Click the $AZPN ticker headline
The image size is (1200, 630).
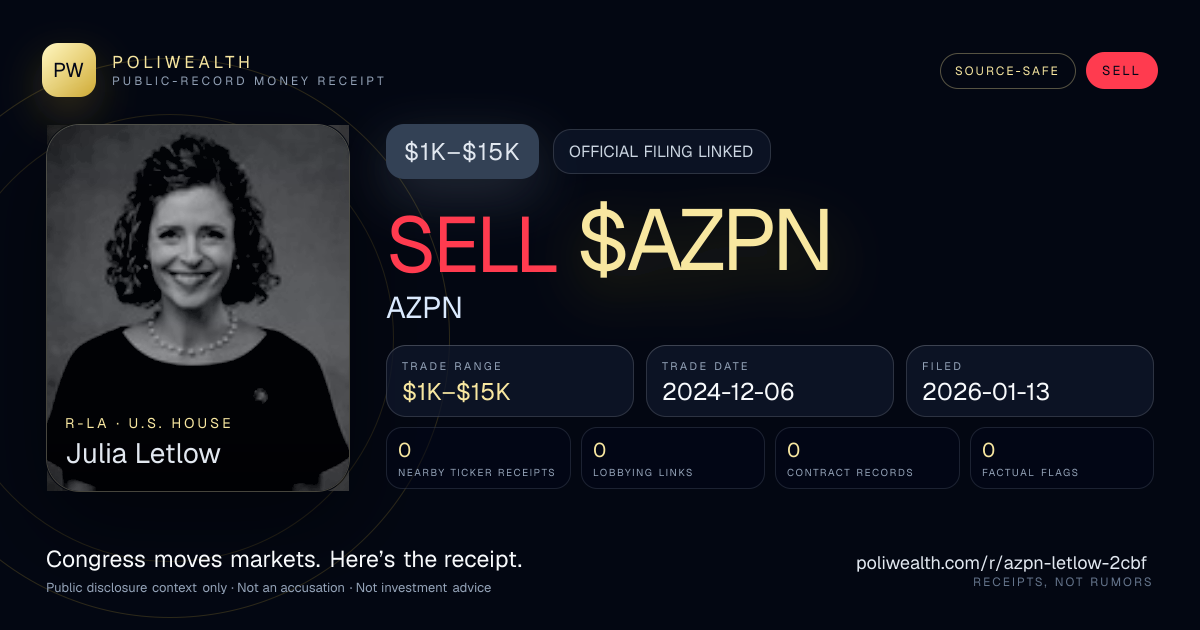click(705, 243)
